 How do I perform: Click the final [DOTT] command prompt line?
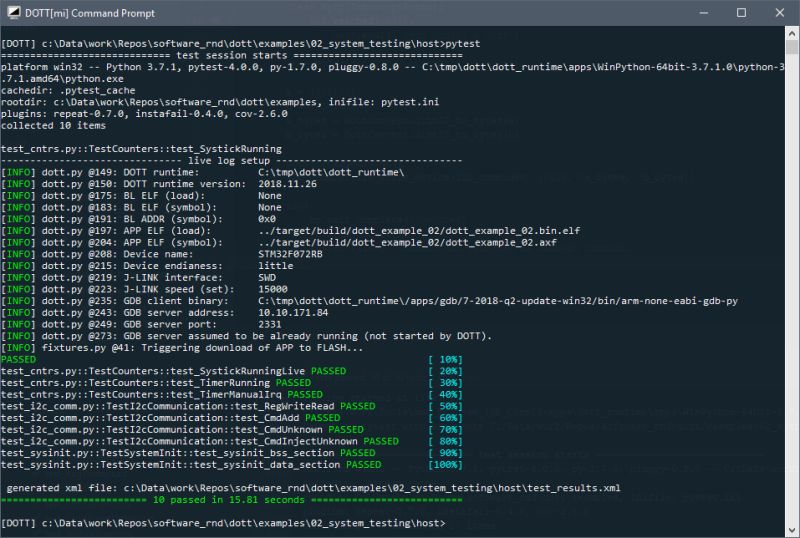coord(223,524)
